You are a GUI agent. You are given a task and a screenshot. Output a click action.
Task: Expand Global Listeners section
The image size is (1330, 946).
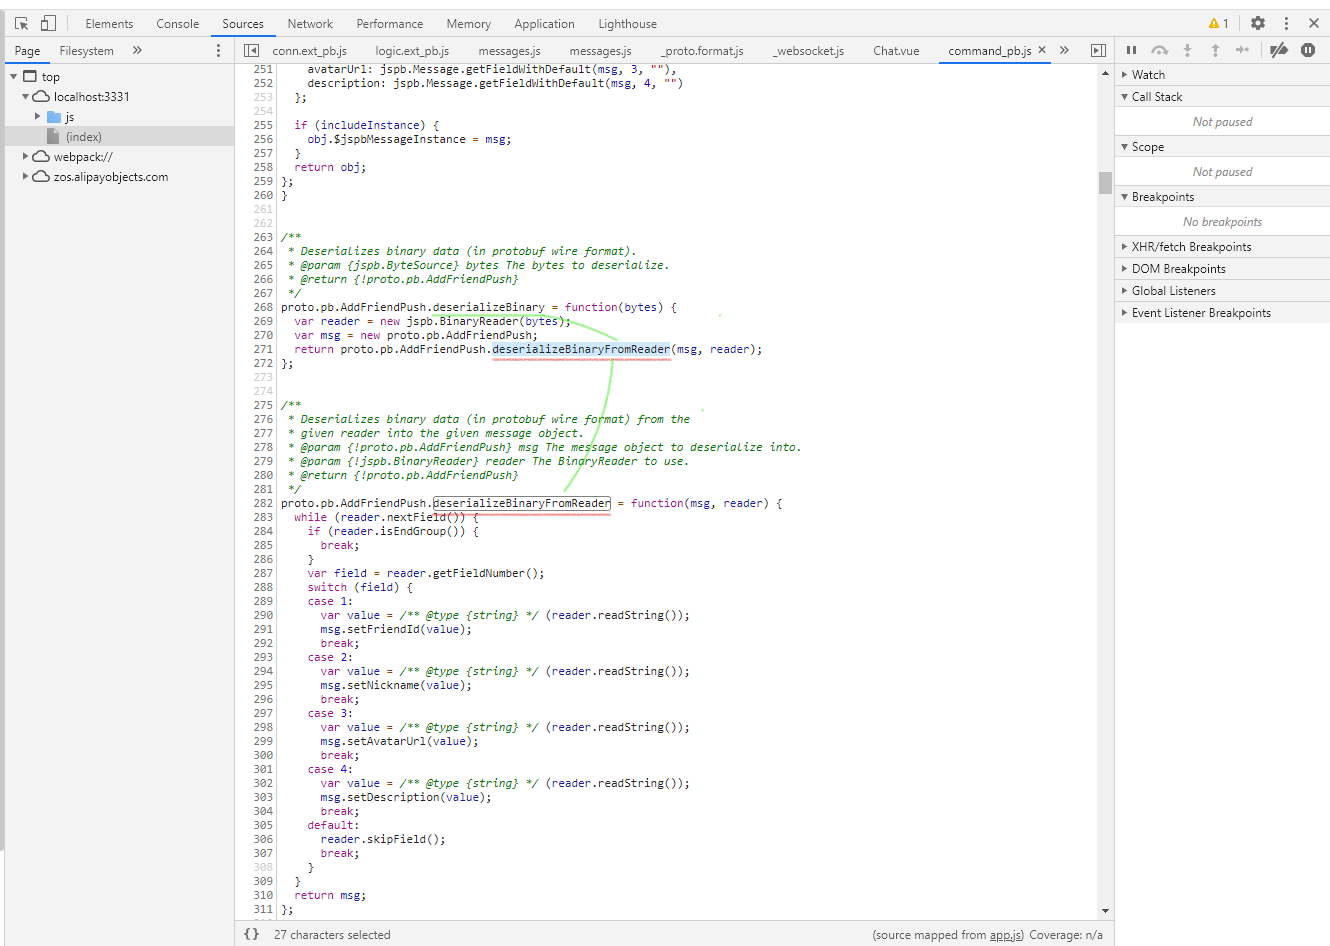tap(1222, 291)
